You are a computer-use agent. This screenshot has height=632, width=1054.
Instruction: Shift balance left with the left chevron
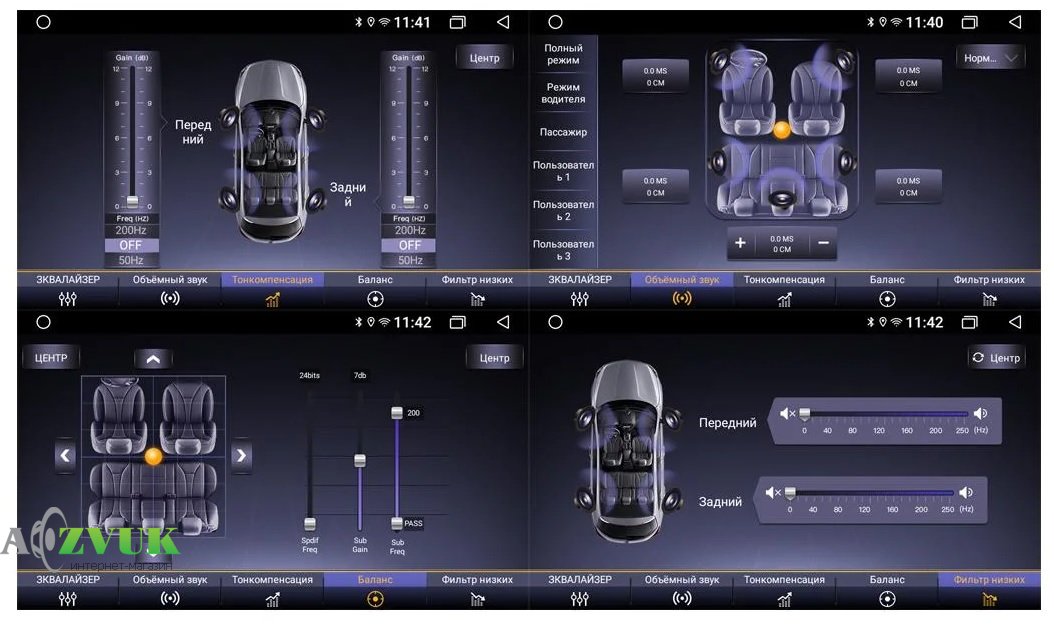click(65, 455)
